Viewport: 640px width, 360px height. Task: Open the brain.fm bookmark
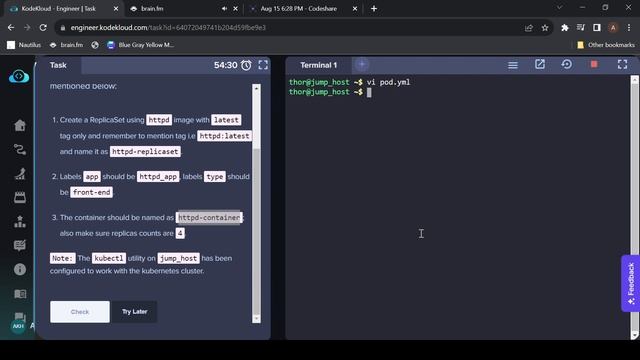click(66, 45)
